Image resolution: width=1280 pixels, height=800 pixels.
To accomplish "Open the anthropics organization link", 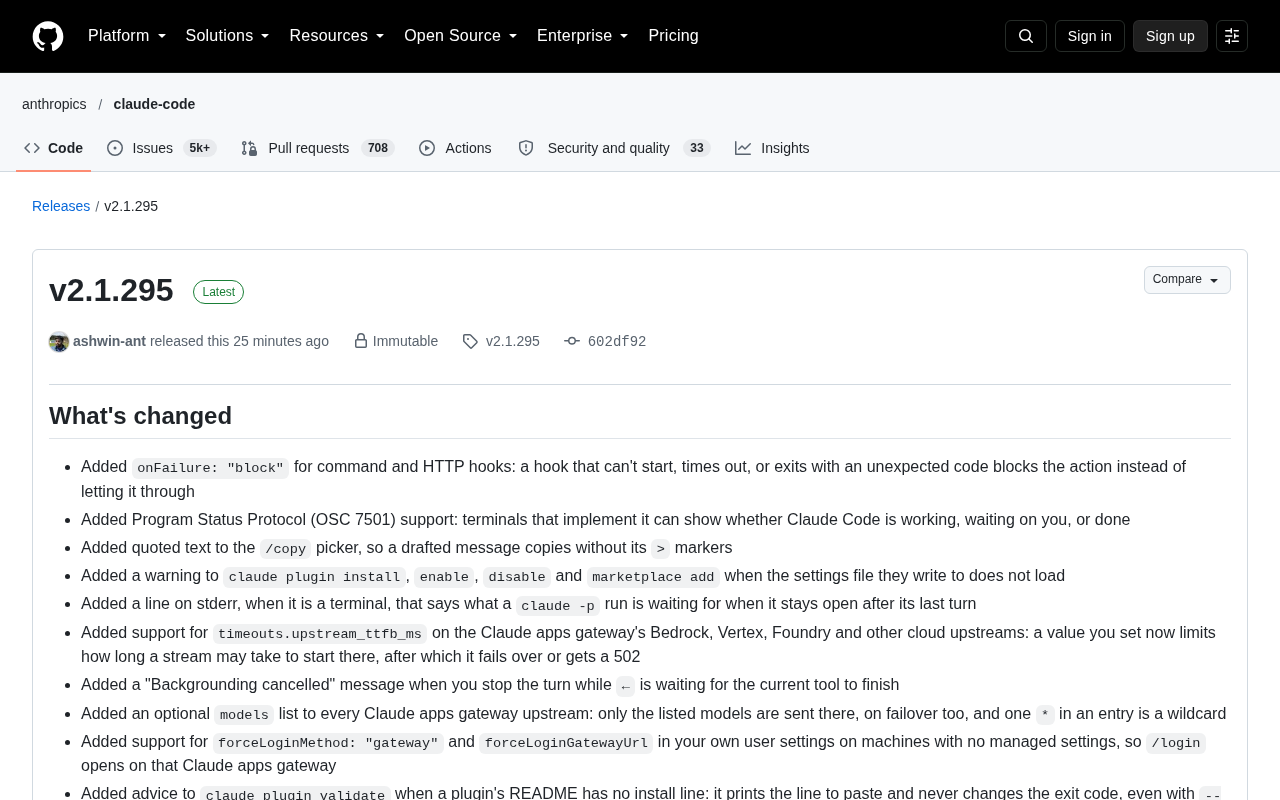I will point(54,104).
